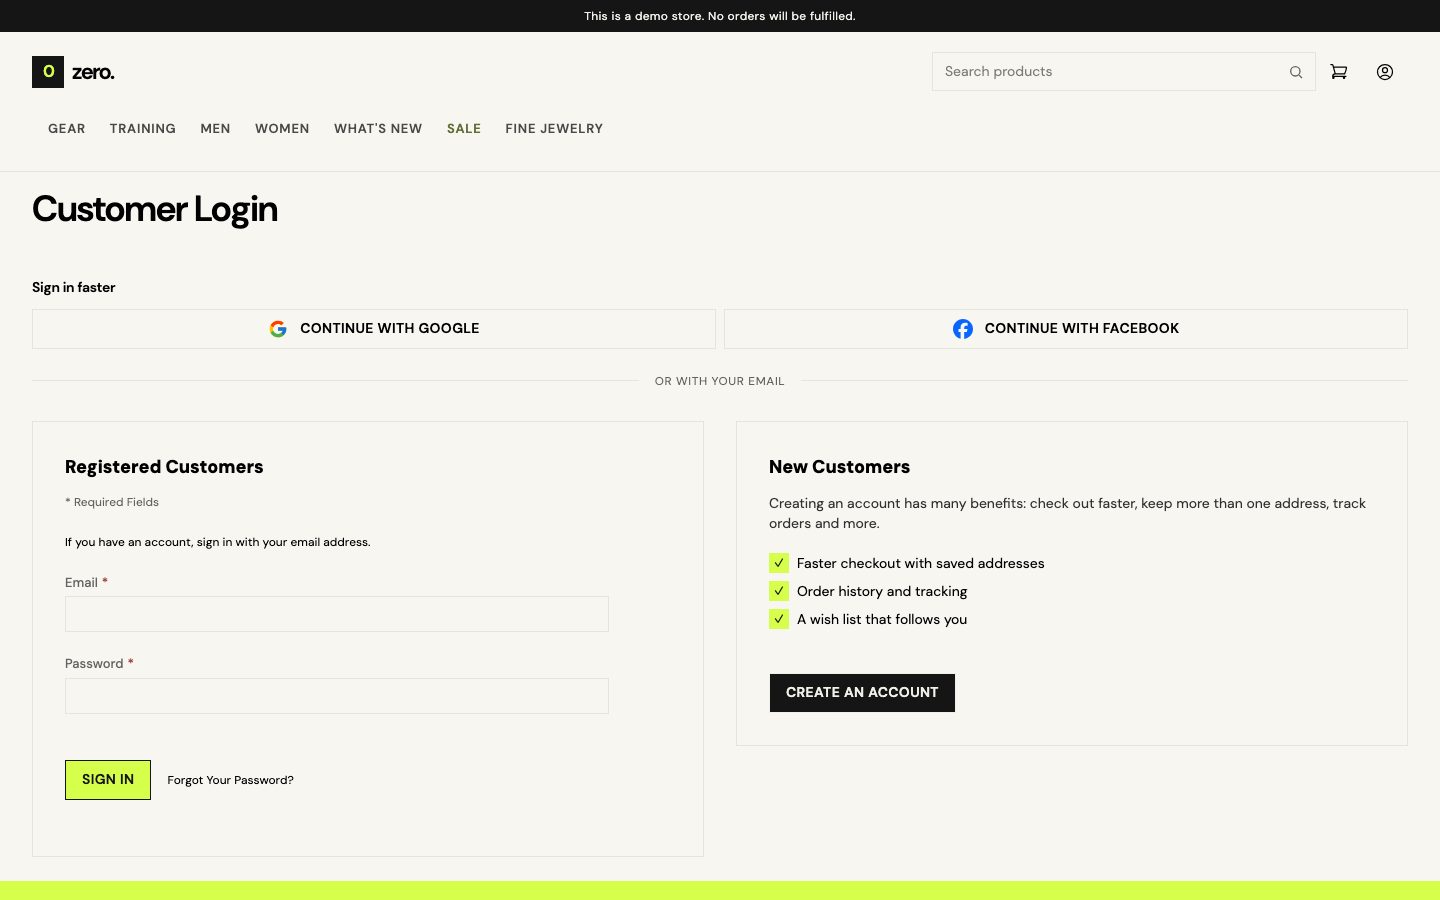Click the Registered Customers heading
The height and width of the screenshot is (900, 1440).
[x=164, y=467]
